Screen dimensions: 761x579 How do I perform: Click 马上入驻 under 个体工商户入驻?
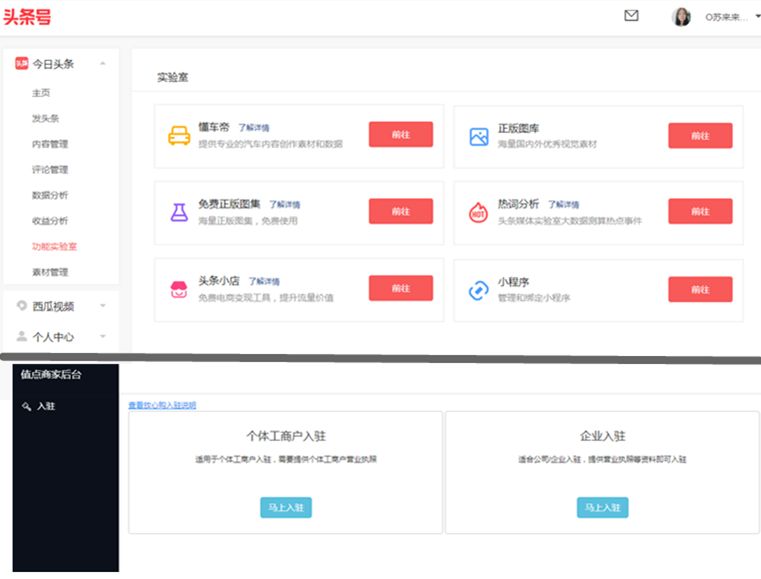tap(286, 508)
